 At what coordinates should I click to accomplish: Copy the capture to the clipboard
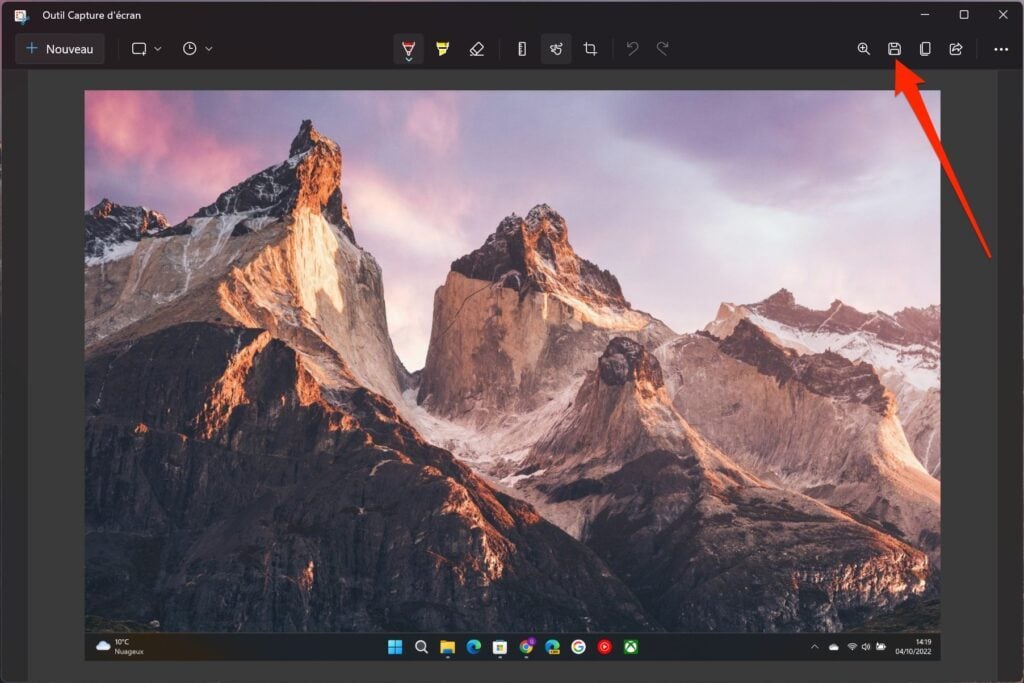[x=926, y=48]
